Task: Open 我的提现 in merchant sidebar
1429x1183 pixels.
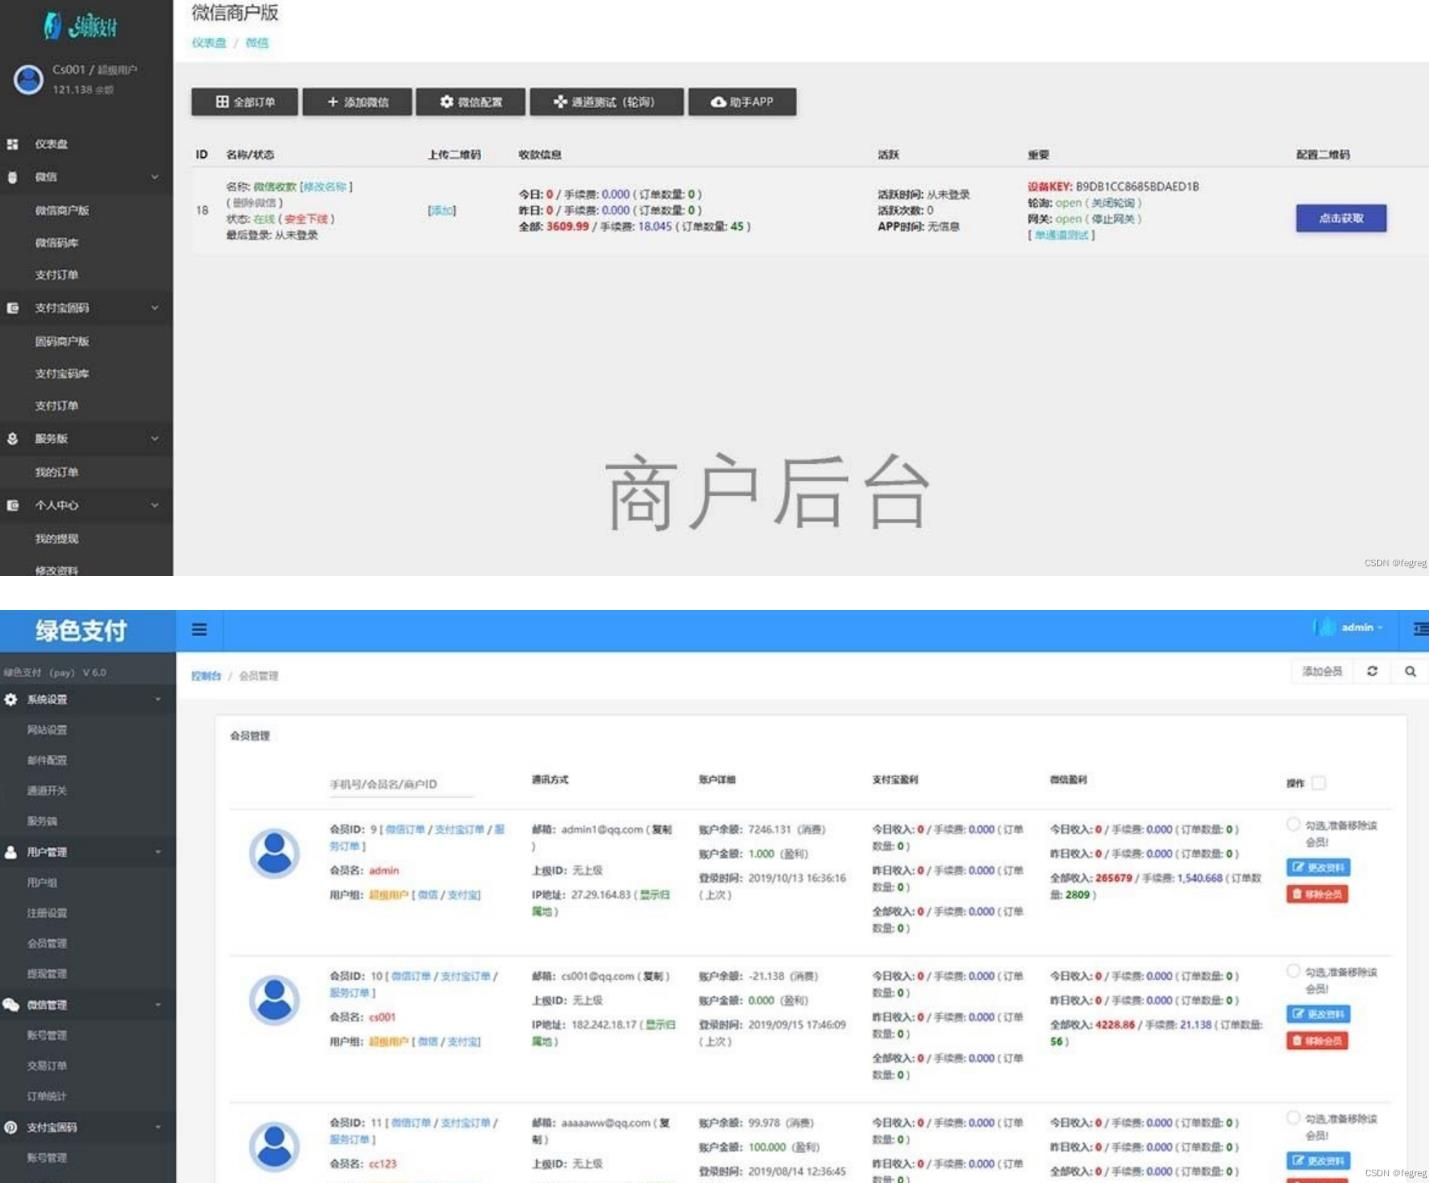Action: click(x=57, y=539)
